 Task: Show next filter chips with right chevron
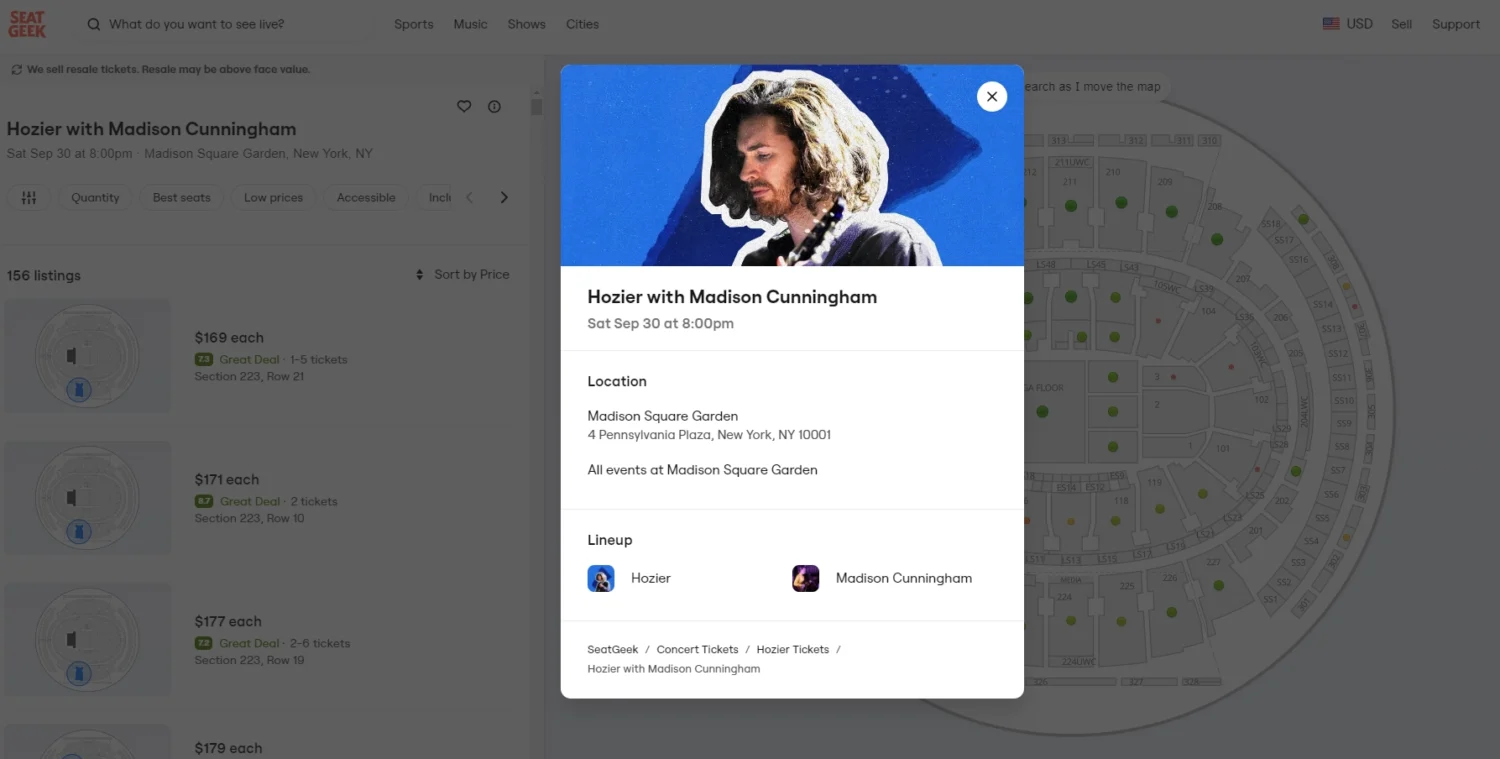pyautogui.click(x=504, y=197)
